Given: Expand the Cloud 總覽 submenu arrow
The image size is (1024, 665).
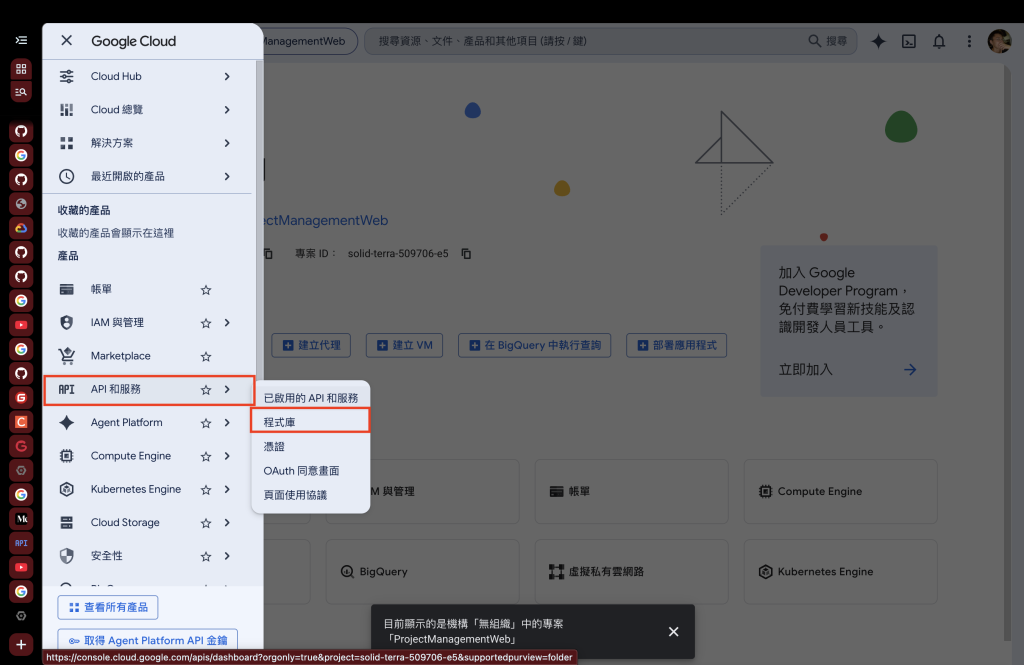Looking at the screenshot, I should click(227, 110).
